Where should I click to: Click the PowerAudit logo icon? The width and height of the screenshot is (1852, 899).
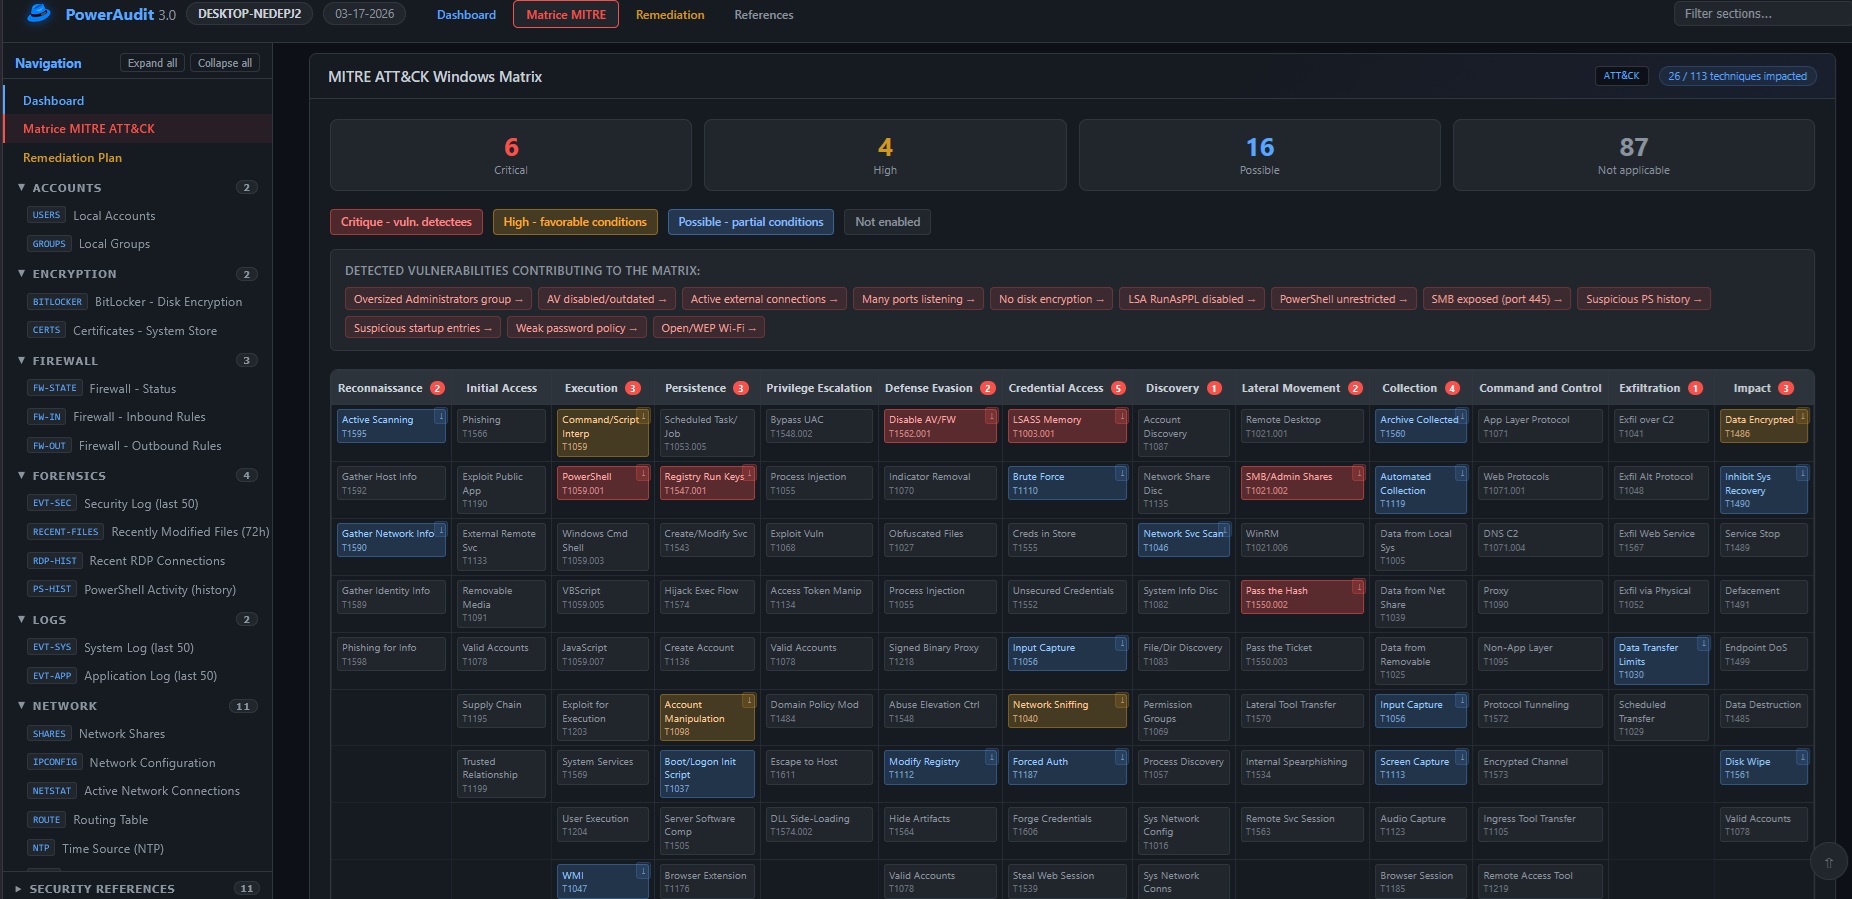39,13
